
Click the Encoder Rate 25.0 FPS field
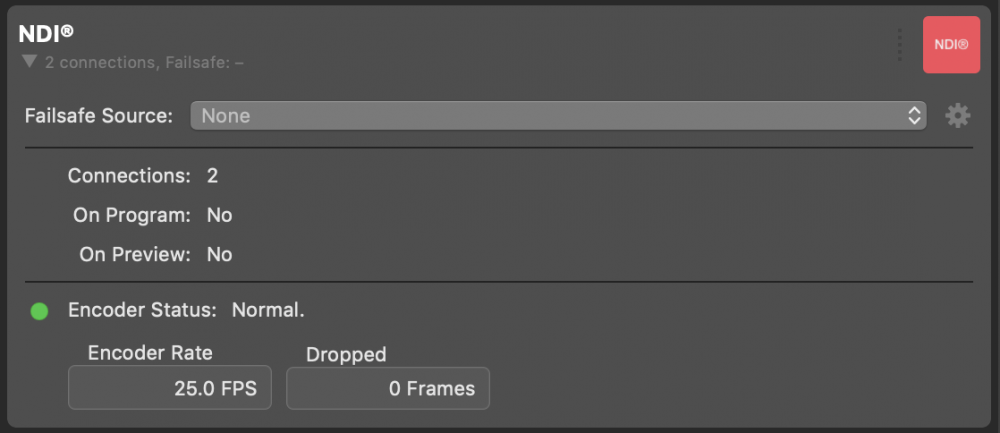[x=170, y=388]
